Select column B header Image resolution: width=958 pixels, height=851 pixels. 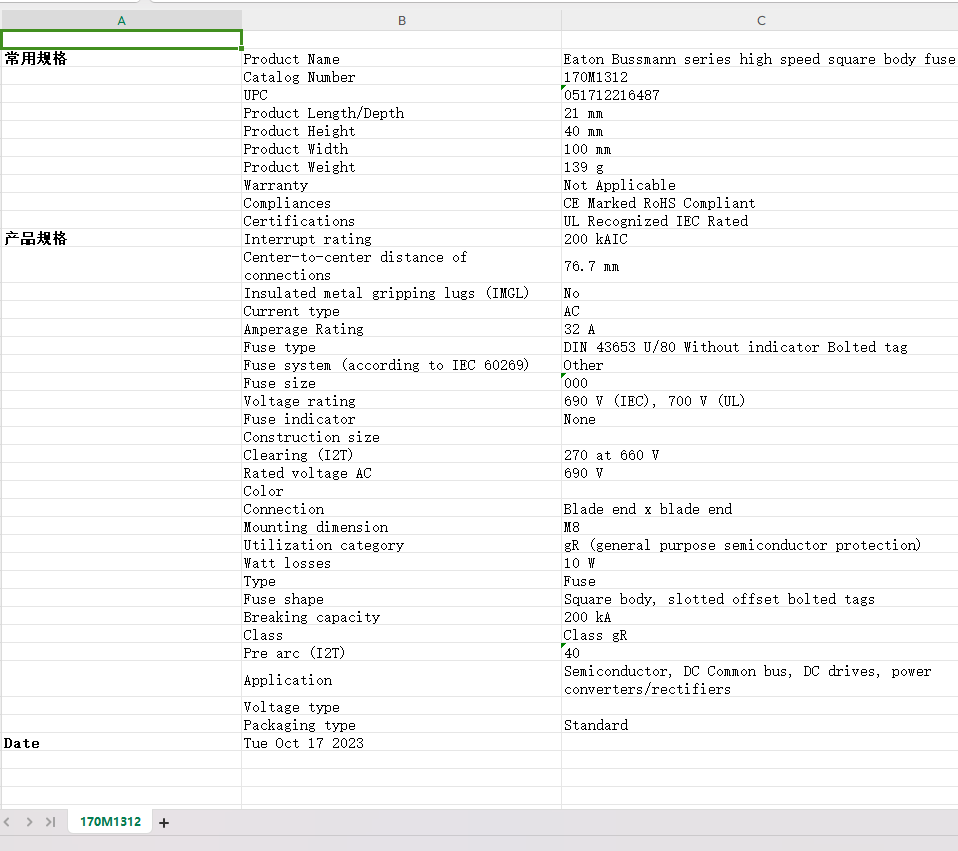(401, 20)
